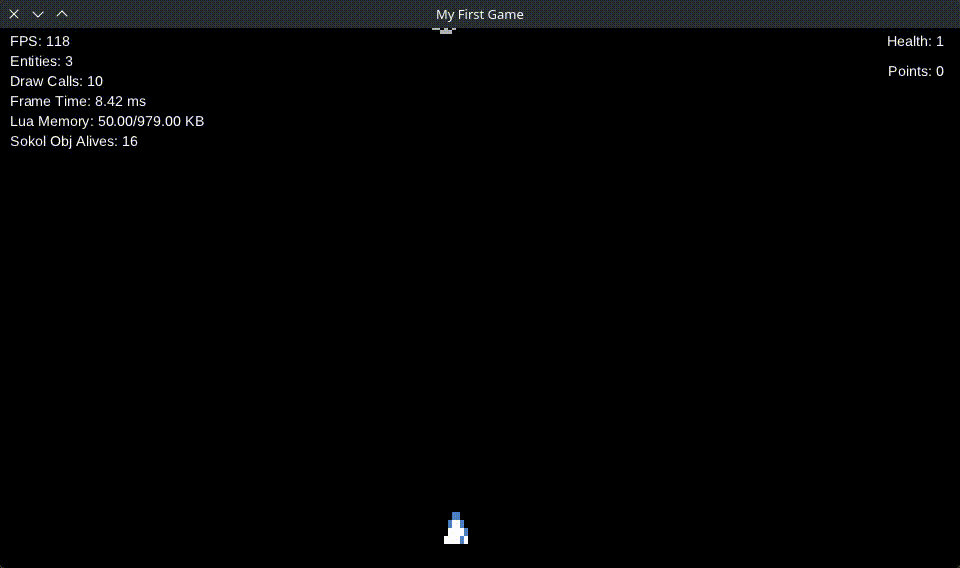Image resolution: width=960 pixels, height=568 pixels.
Task: Click the Frame Time: 8.42 ms readout
Action: point(78,101)
